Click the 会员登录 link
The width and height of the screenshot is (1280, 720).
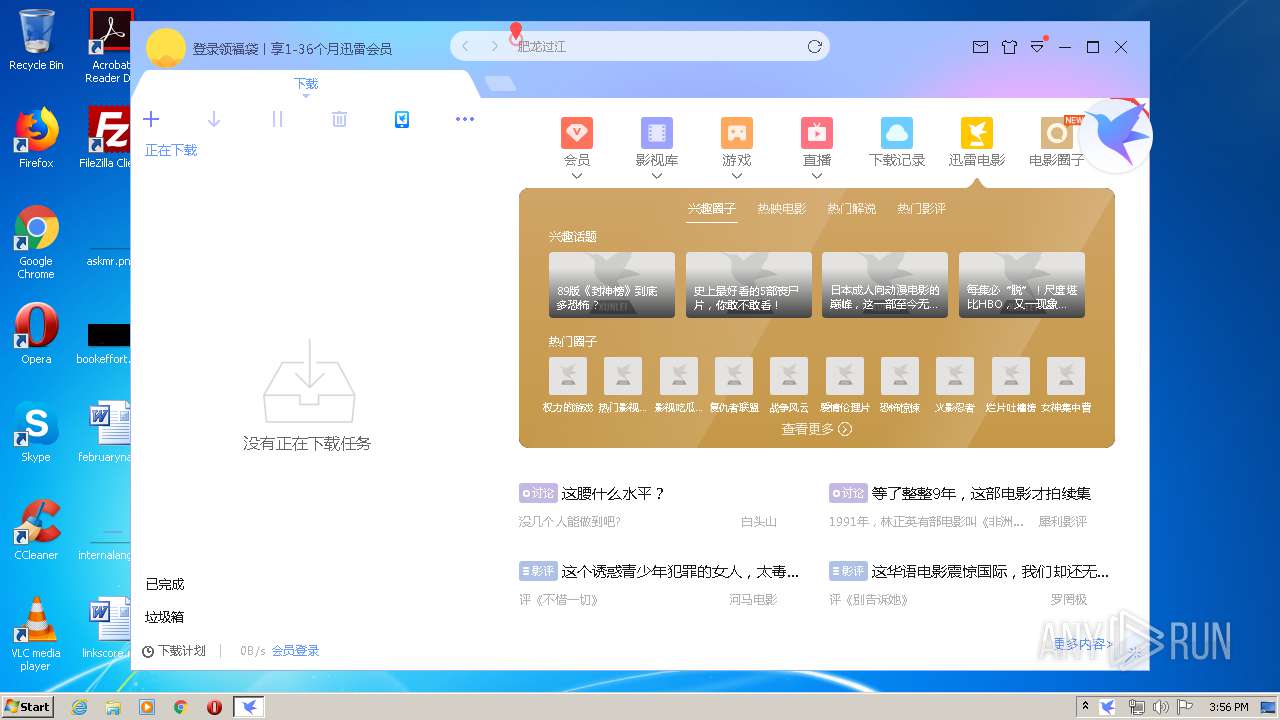click(296, 651)
